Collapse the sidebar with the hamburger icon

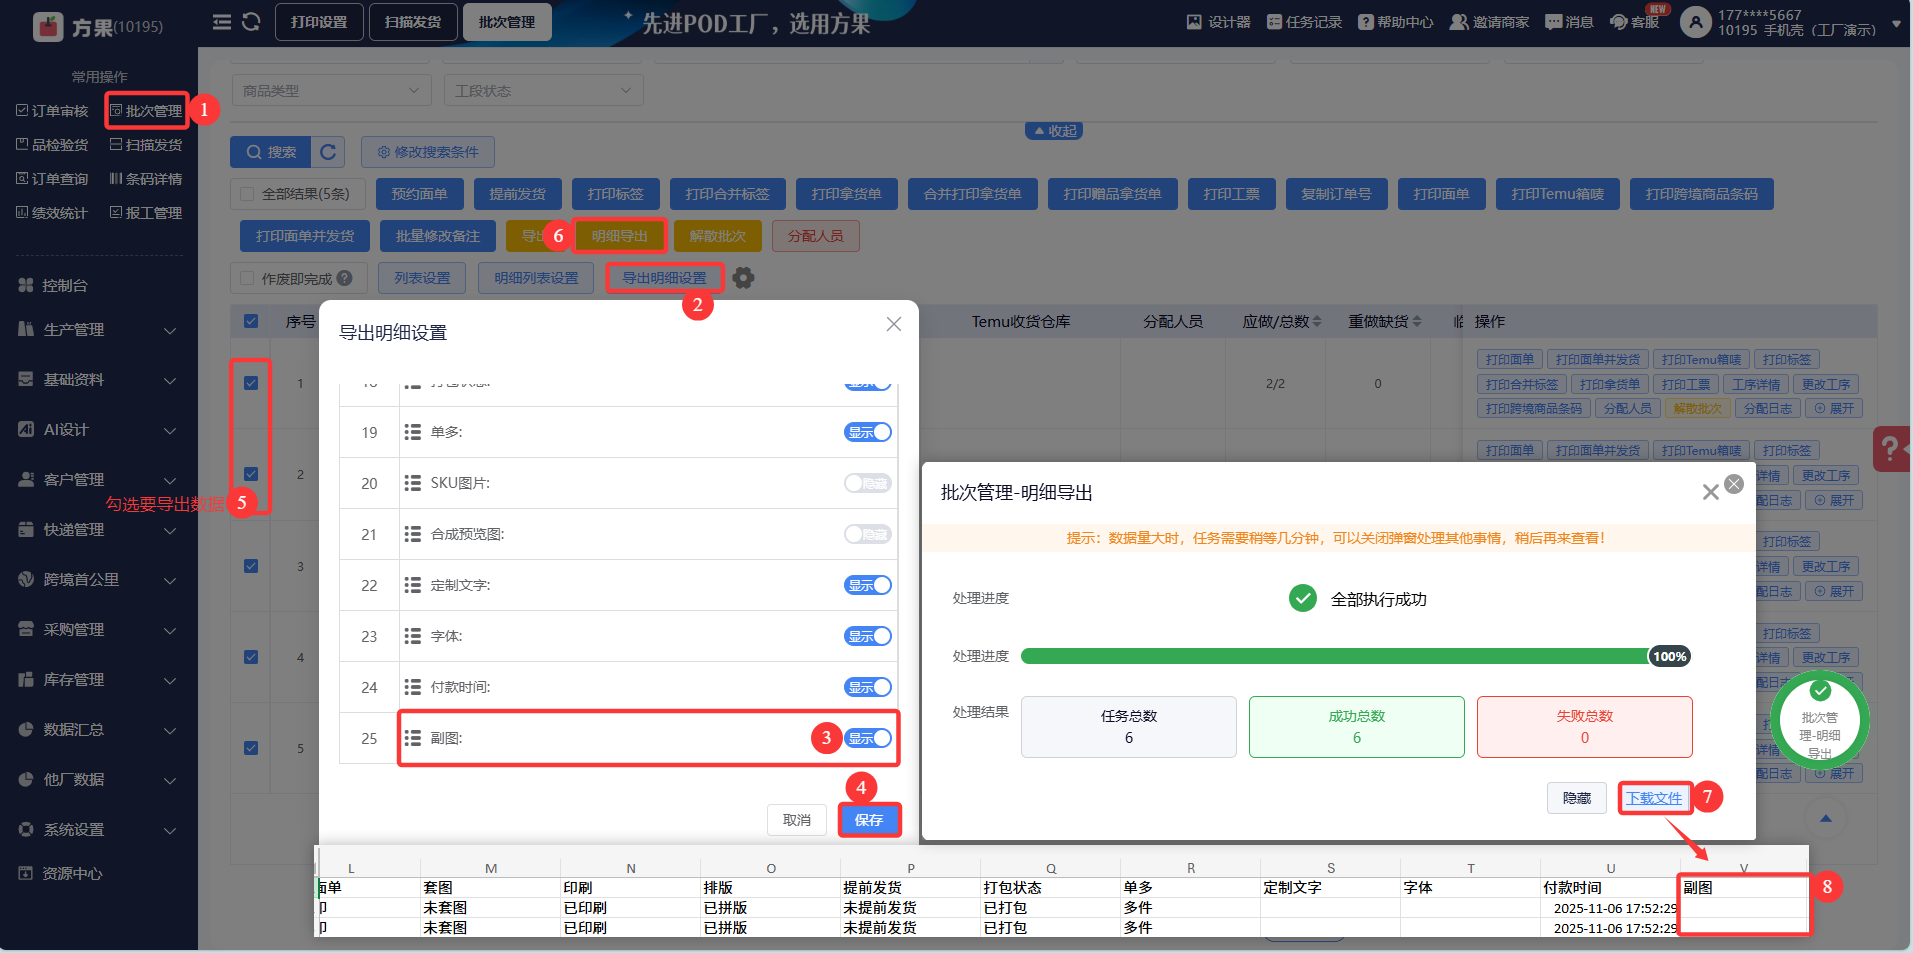tap(222, 22)
